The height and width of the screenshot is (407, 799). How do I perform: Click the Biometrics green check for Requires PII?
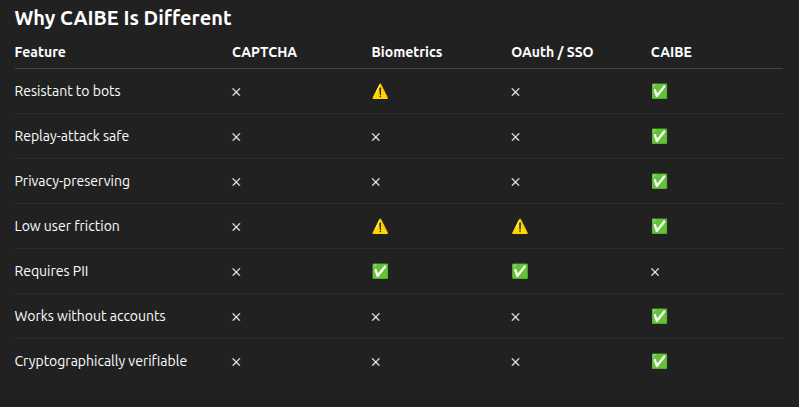pyautogui.click(x=380, y=271)
